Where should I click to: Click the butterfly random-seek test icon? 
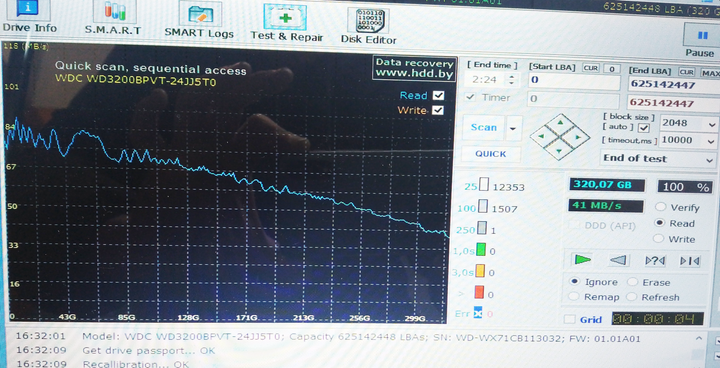pos(655,261)
